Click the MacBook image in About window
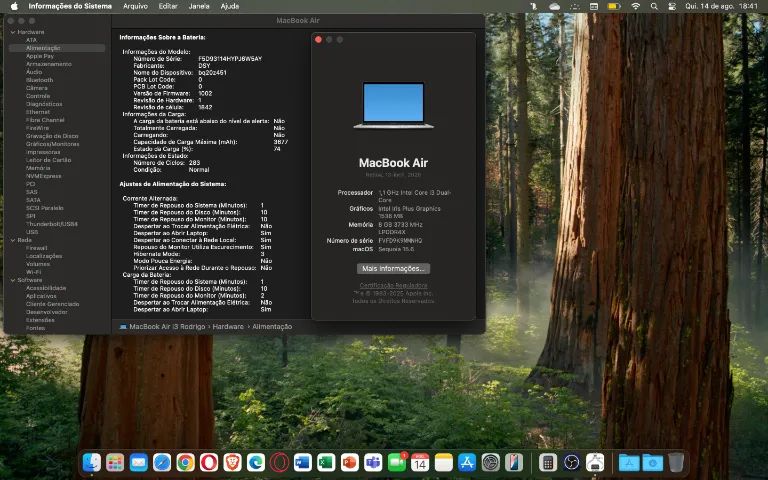This screenshot has width=768, height=480. [393, 105]
